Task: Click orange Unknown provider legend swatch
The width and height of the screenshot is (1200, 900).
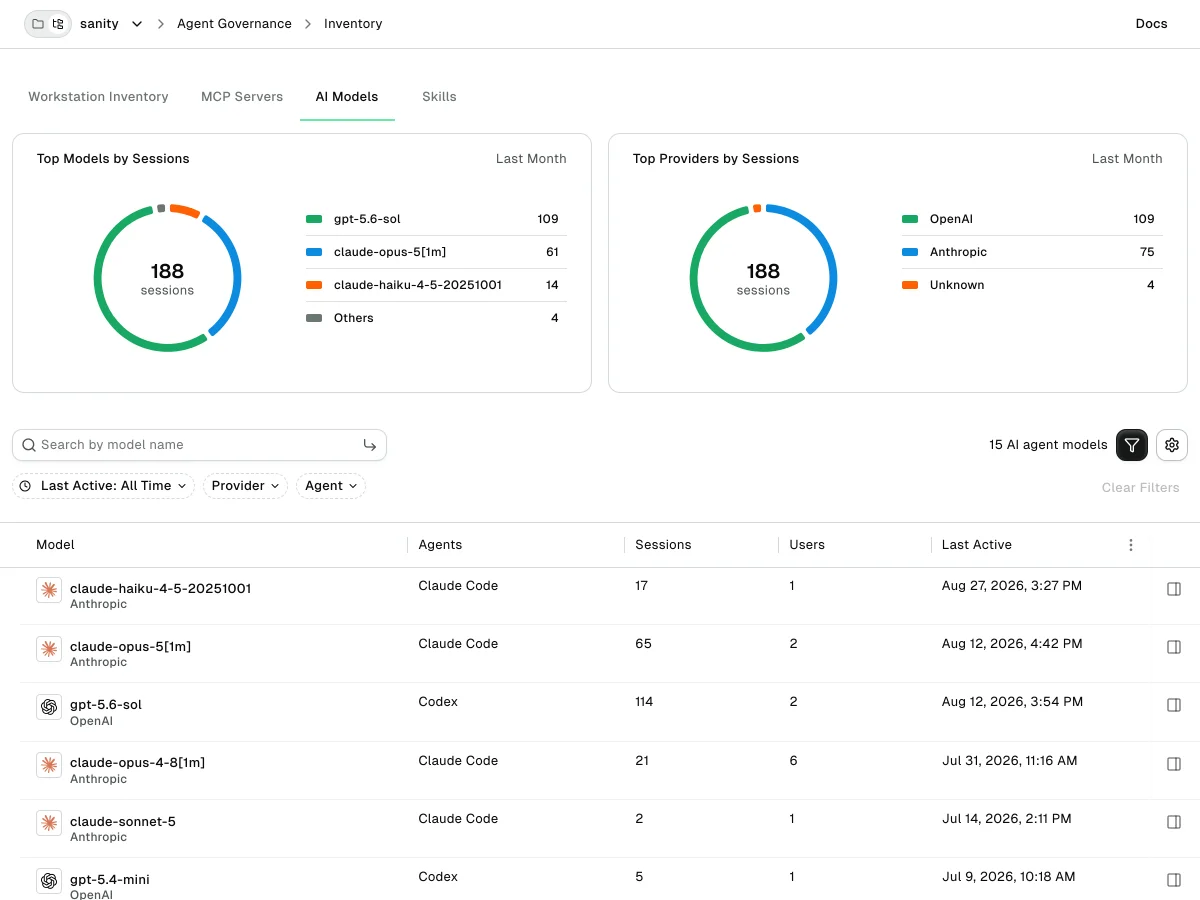Action: pos(910,285)
